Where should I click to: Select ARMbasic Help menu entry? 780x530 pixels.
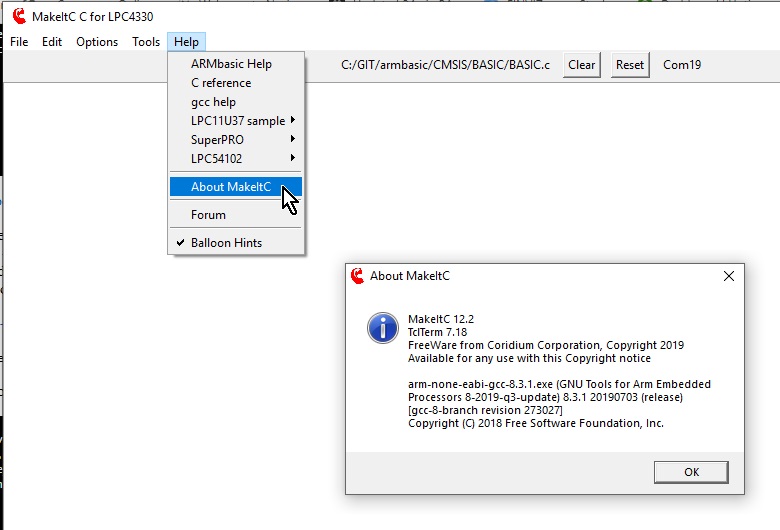(x=231, y=64)
